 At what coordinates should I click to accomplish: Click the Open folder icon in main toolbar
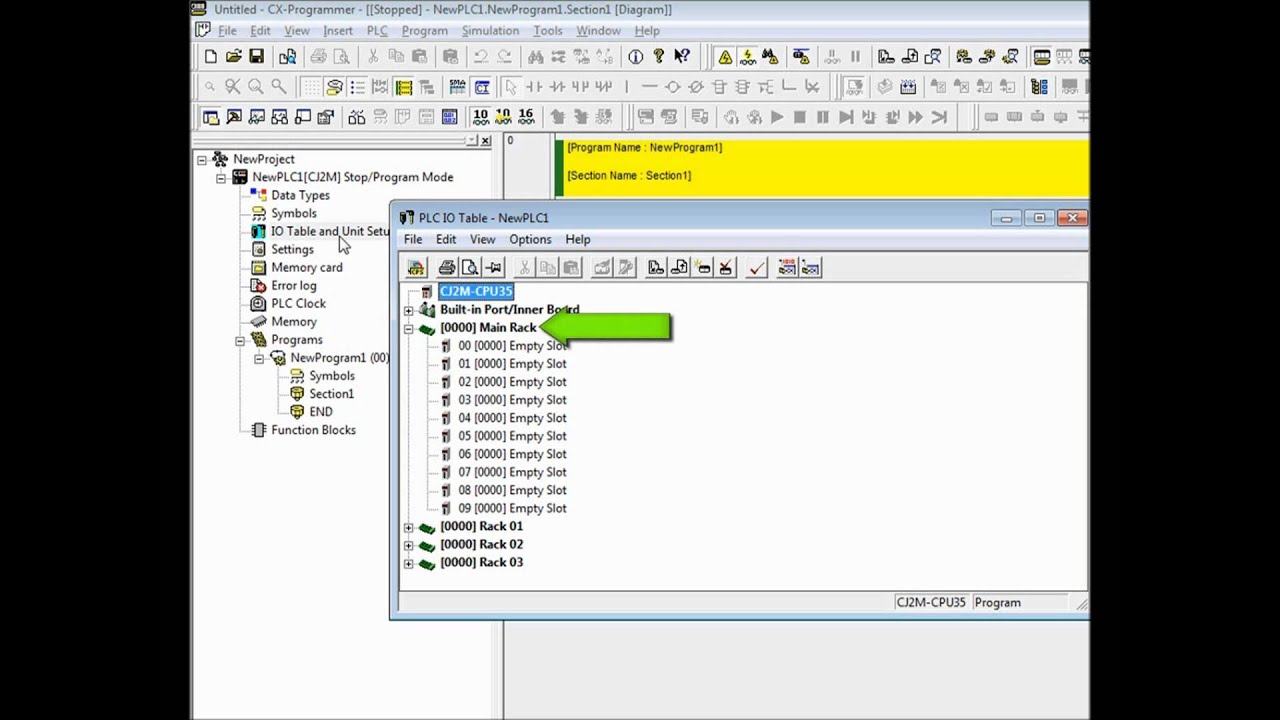[x=234, y=57]
